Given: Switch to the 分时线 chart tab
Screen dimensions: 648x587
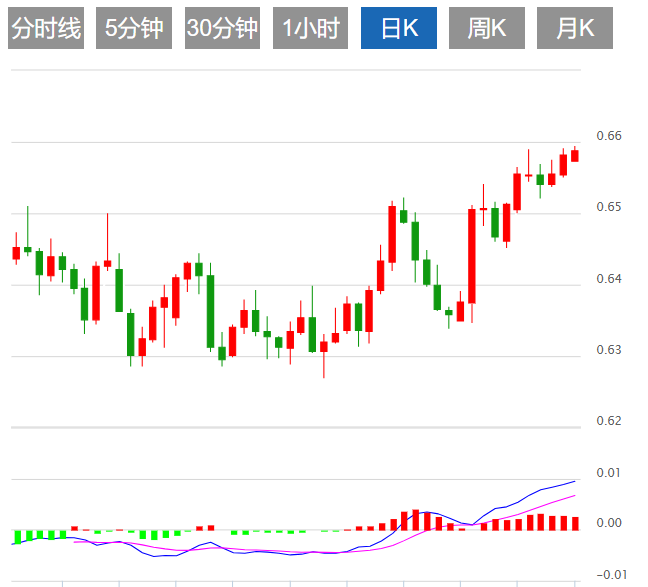Looking at the screenshot, I should tap(46, 28).
